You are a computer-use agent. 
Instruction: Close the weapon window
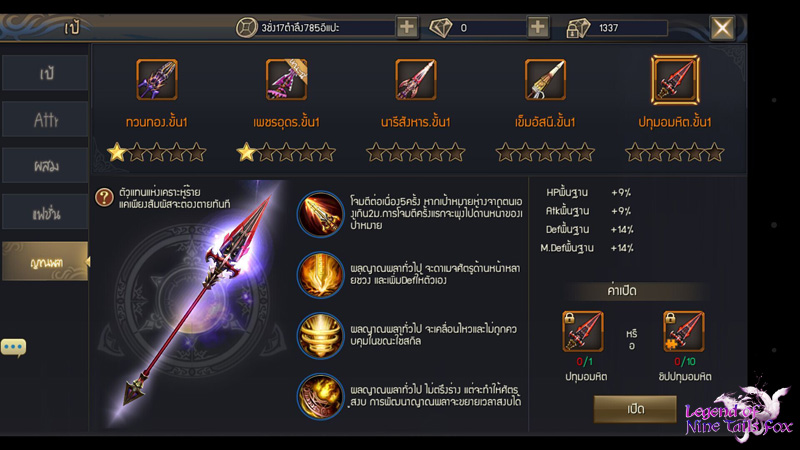[x=722, y=28]
